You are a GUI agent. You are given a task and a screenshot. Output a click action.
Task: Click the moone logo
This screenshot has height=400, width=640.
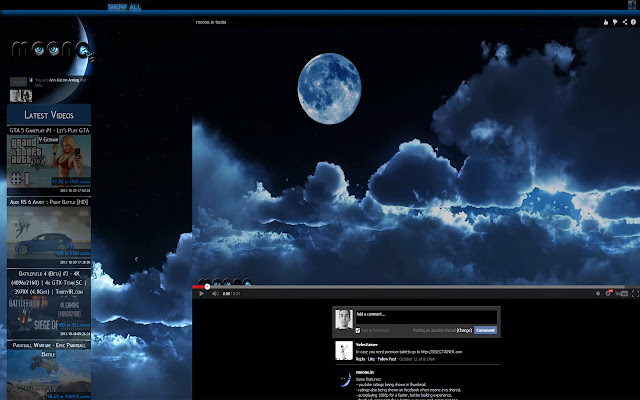click(53, 50)
